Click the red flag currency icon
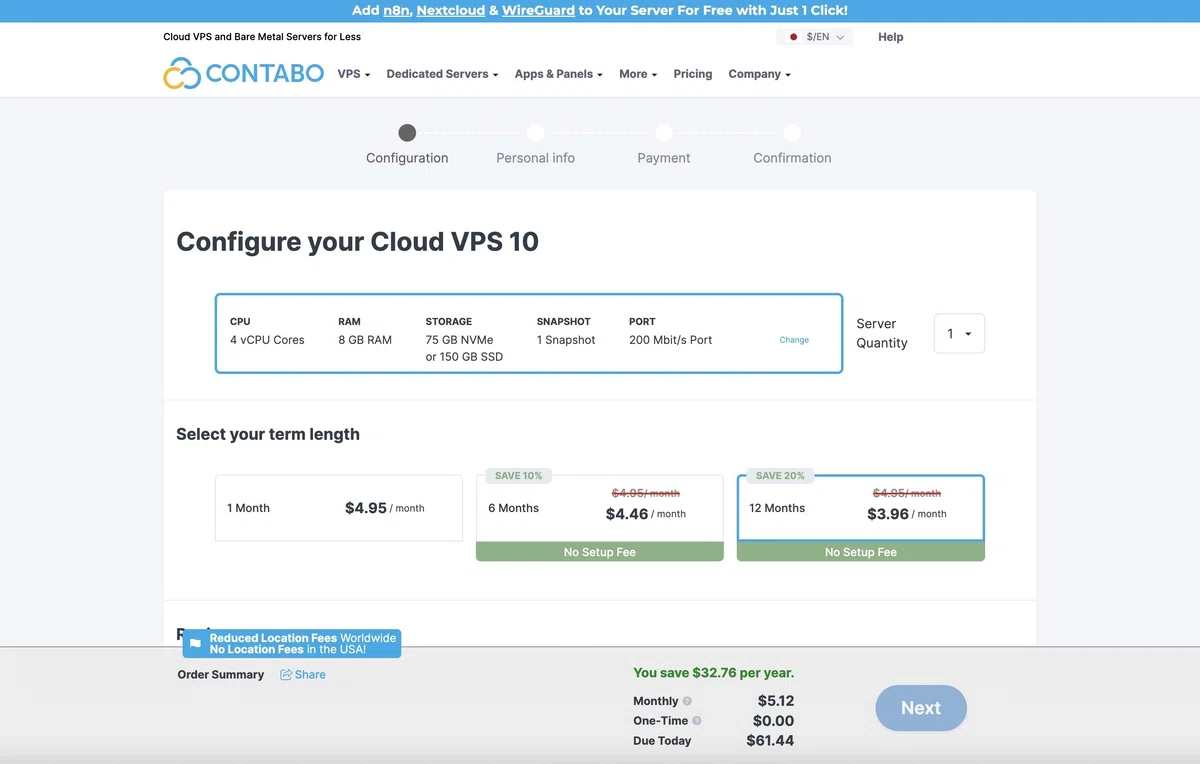The width and height of the screenshot is (1200, 764). (794, 37)
